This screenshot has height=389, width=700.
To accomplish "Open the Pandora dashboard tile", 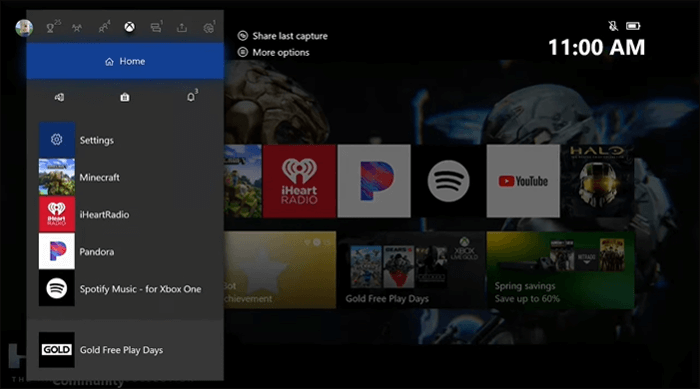I will (x=374, y=181).
